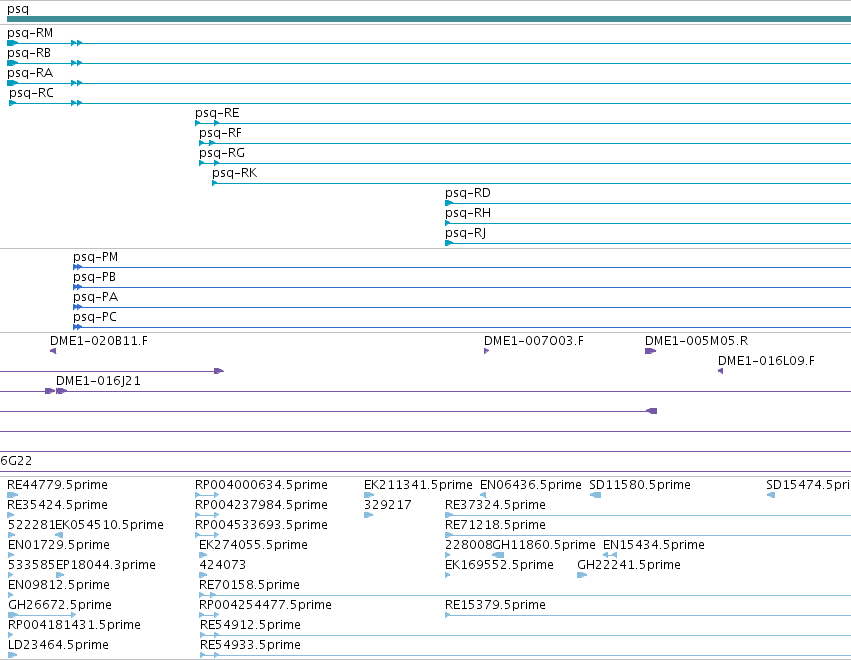The height and width of the screenshot is (660, 851).
Task: Select EST RE54912.5prime
Action: (250, 625)
